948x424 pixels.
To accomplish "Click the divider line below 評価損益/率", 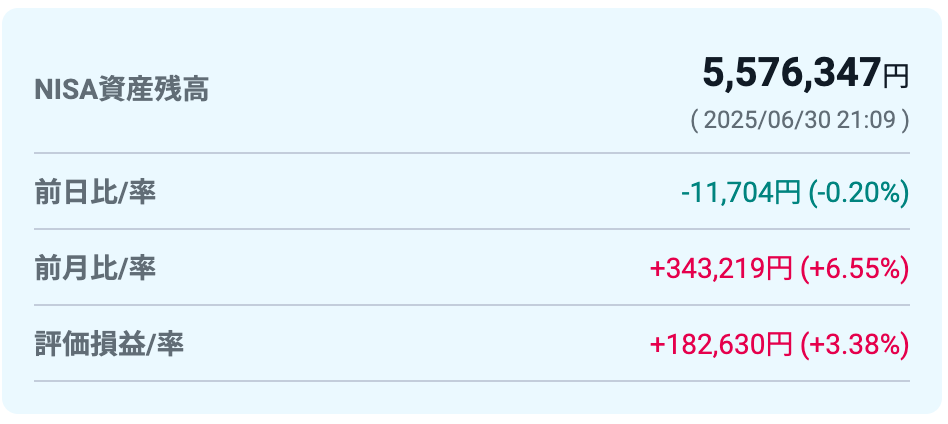I will (472, 381).
